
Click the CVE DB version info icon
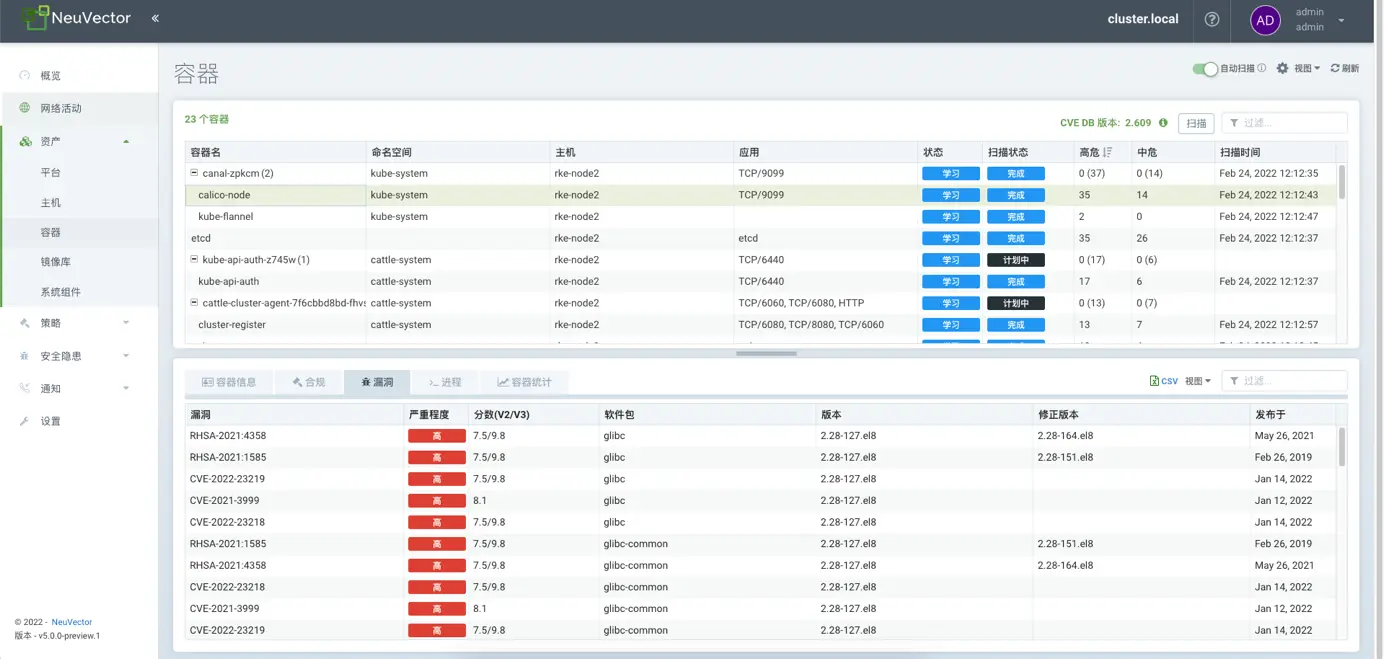(x=1163, y=123)
